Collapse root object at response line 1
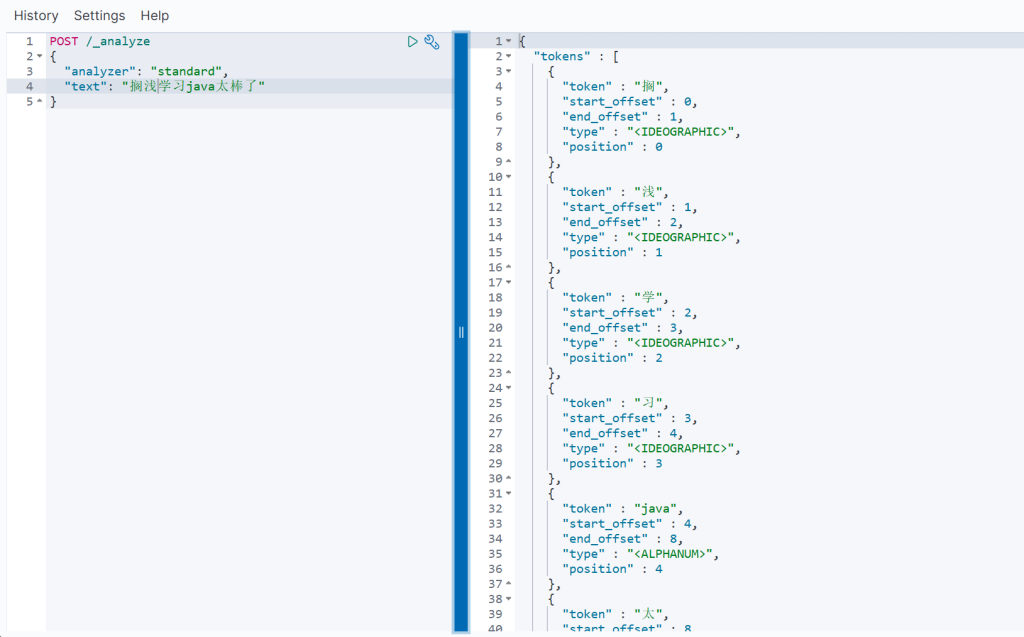1024x637 pixels. tap(508, 42)
